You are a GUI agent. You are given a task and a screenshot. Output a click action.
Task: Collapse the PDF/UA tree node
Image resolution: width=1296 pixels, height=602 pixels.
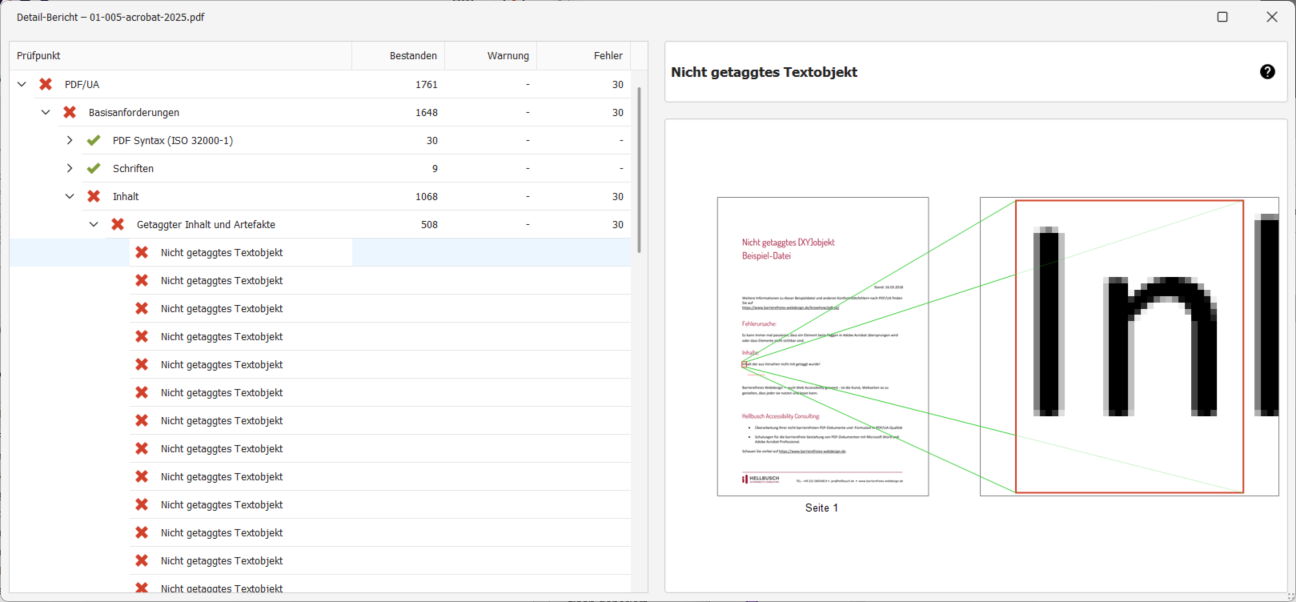pos(22,85)
